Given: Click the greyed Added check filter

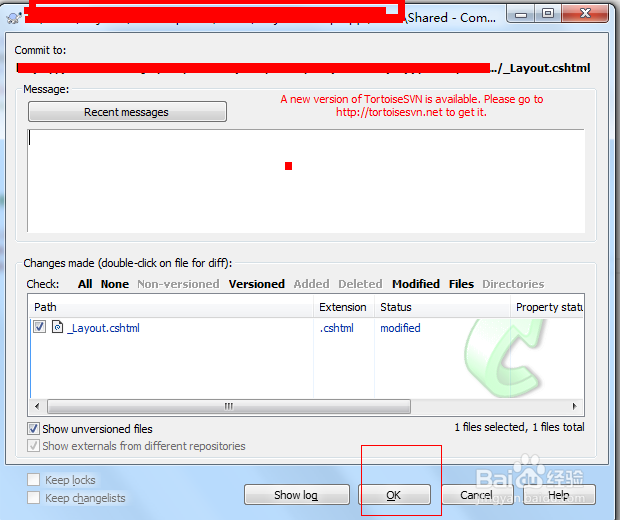Looking at the screenshot, I should tap(311, 284).
